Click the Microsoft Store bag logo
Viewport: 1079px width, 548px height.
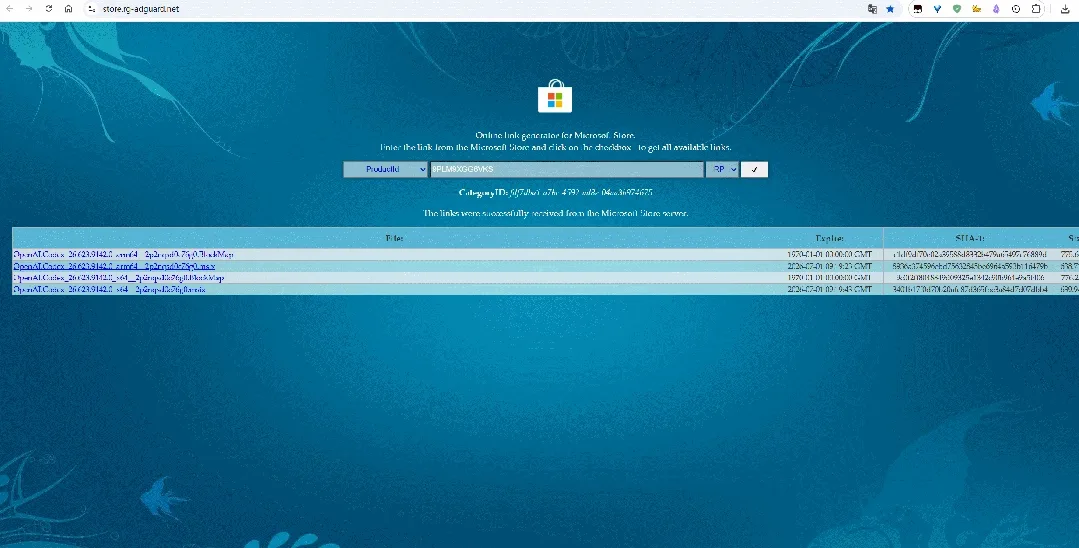point(555,96)
